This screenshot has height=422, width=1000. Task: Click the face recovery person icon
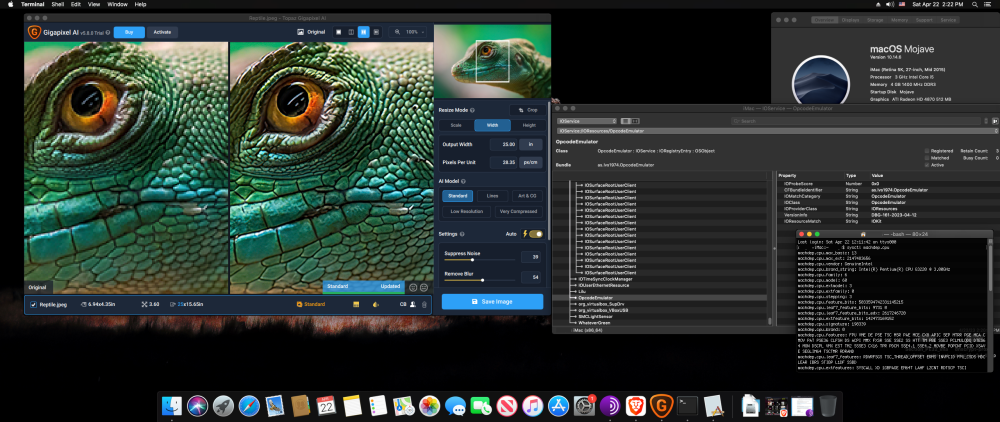click(x=413, y=305)
